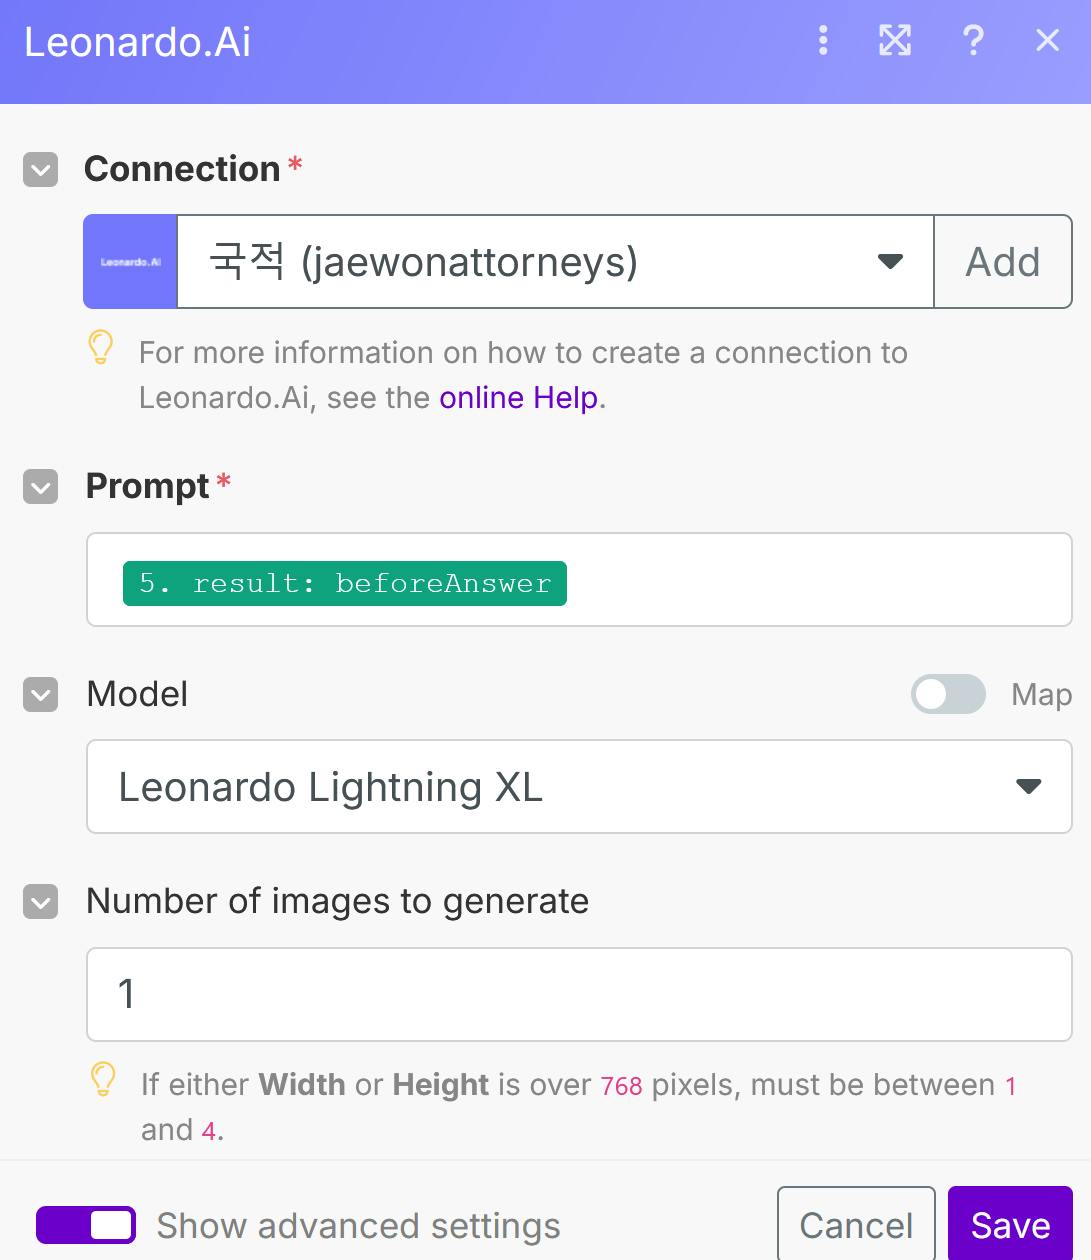Collapse the Prompt field chevron
The height and width of the screenshot is (1260, 1091).
pyautogui.click(x=41, y=487)
